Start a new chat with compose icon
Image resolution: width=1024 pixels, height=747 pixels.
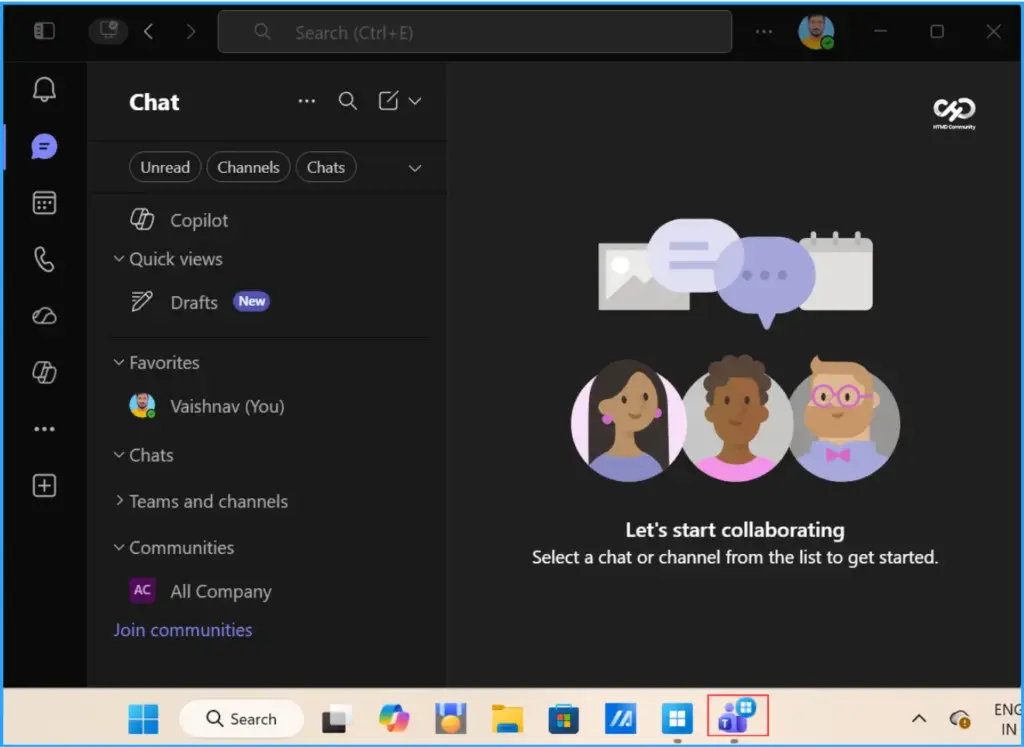point(389,101)
